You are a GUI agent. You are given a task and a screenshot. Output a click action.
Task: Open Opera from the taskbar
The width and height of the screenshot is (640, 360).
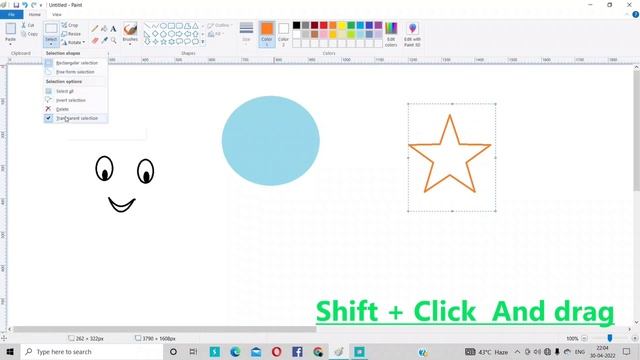click(x=276, y=352)
